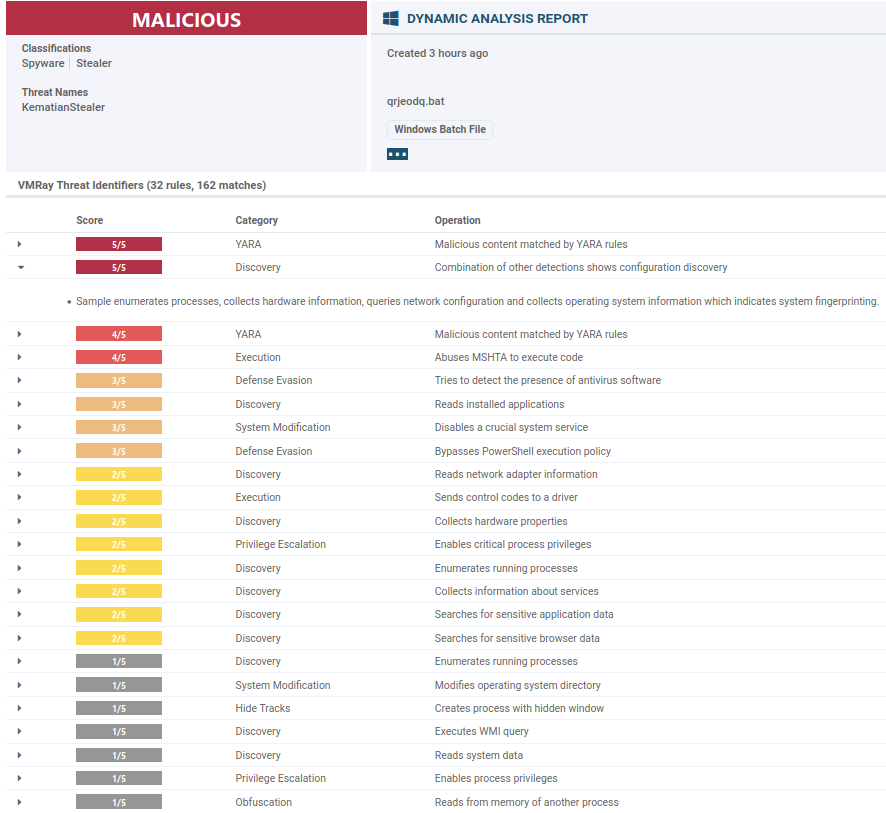This screenshot has height=813, width=886.
Task: Click the Searches for sensitive browser data text
Action: pos(517,638)
